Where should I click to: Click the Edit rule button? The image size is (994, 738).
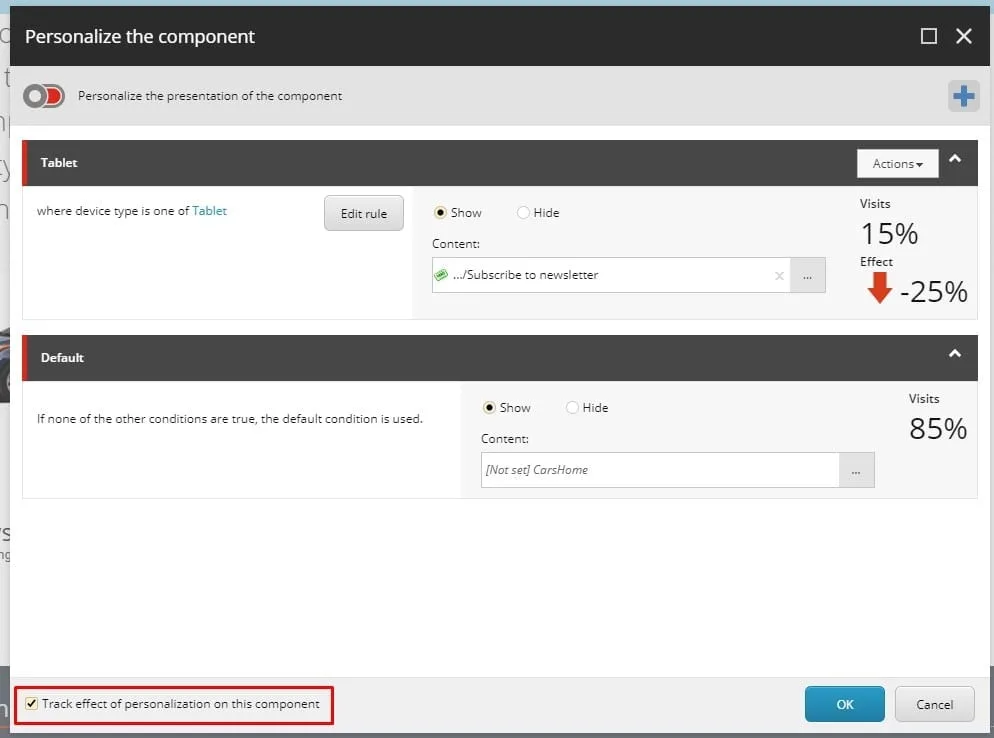[x=363, y=213]
